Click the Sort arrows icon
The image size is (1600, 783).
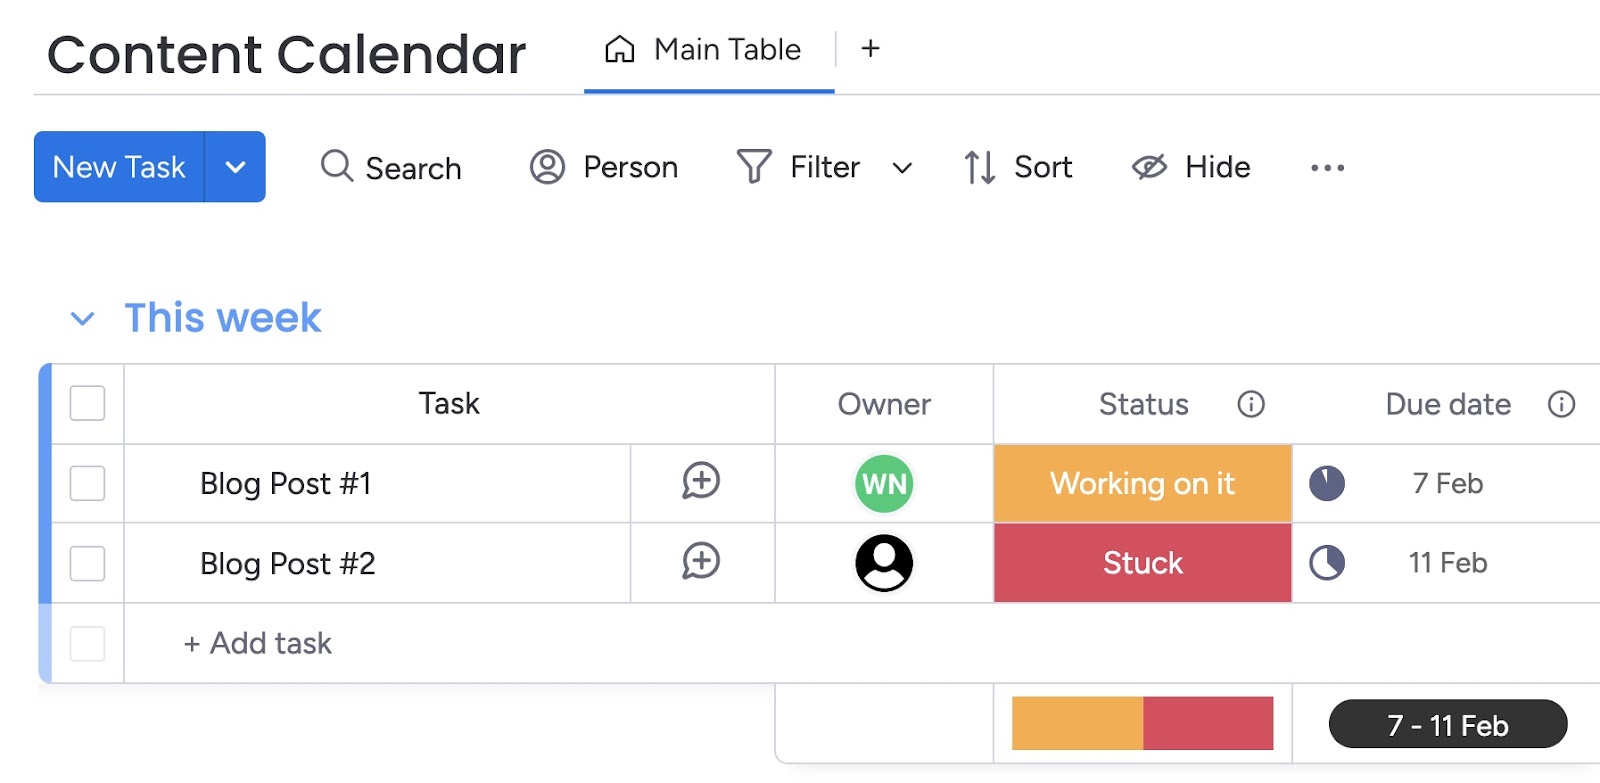click(x=978, y=167)
